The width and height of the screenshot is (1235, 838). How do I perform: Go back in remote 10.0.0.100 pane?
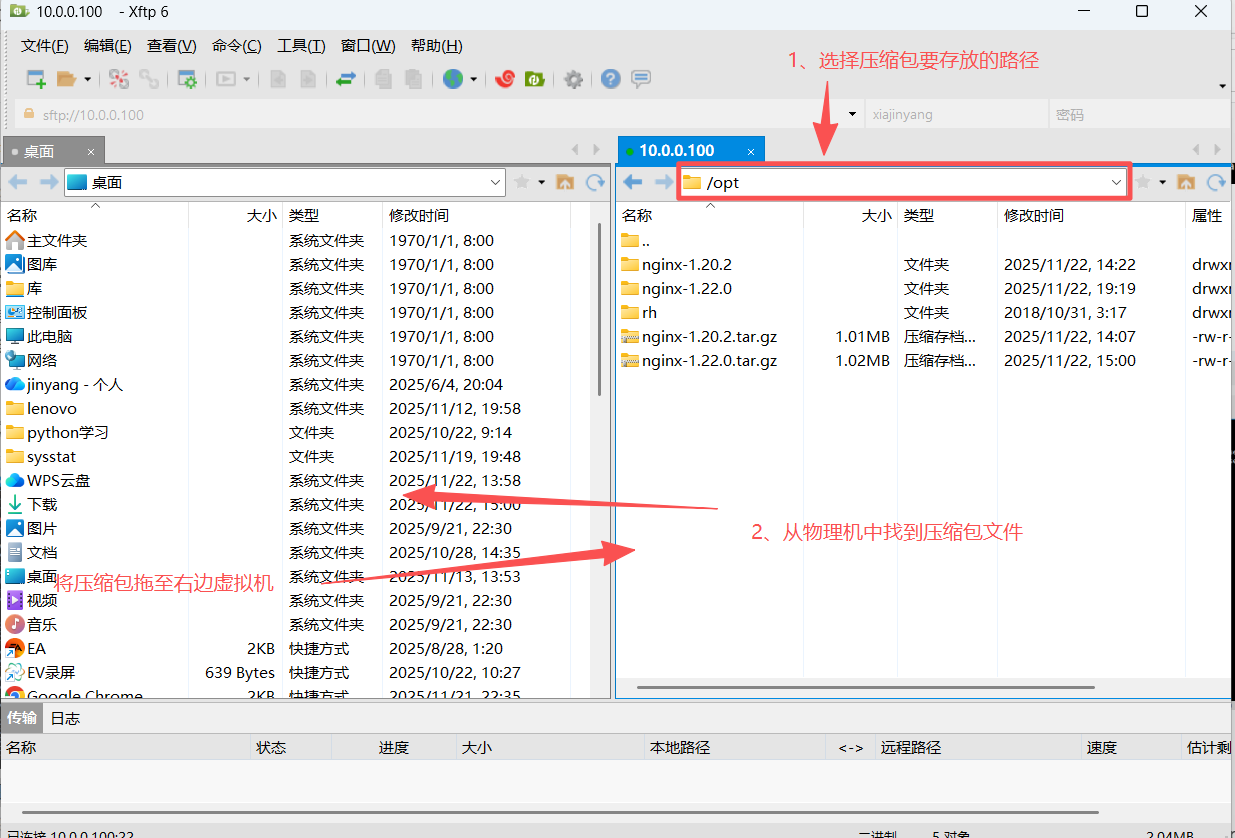point(633,182)
